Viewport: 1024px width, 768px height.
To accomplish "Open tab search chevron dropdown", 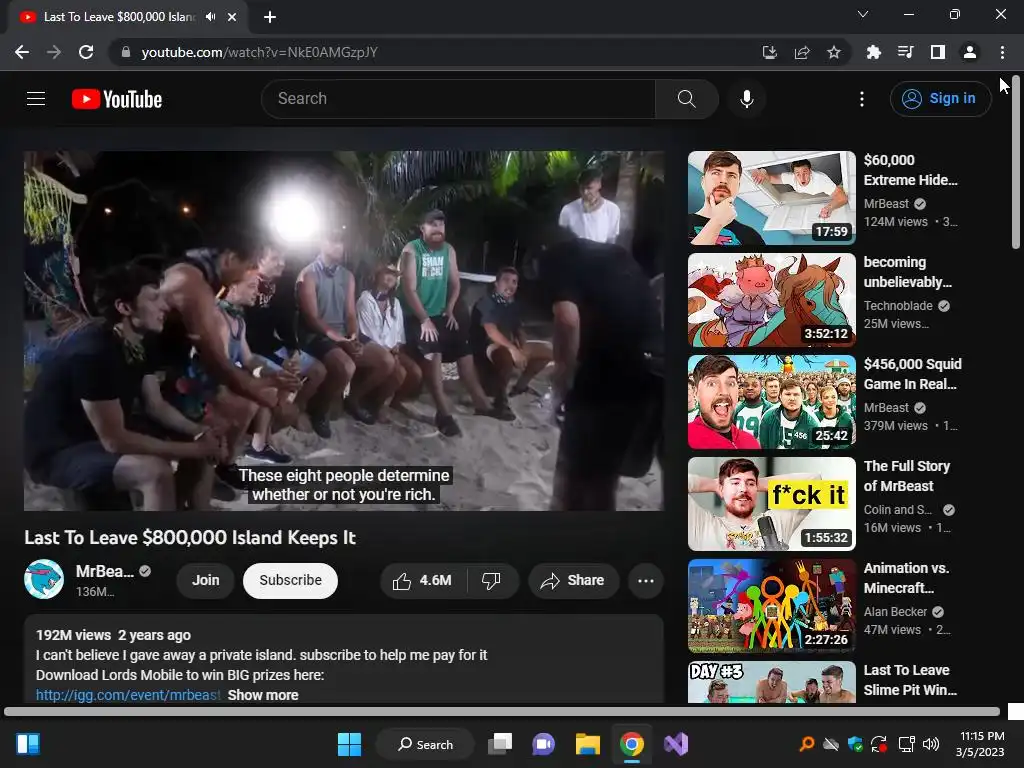I will (863, 14).
